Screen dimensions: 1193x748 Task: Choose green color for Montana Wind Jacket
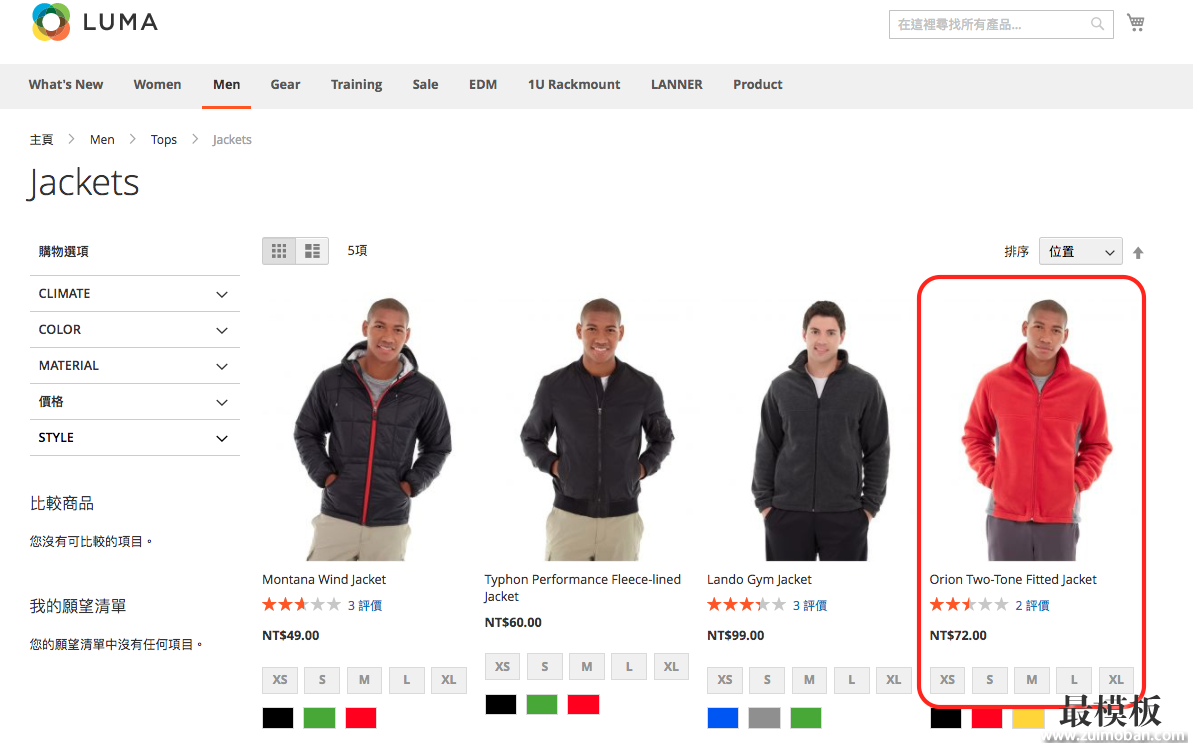click(x=320, y=718)
